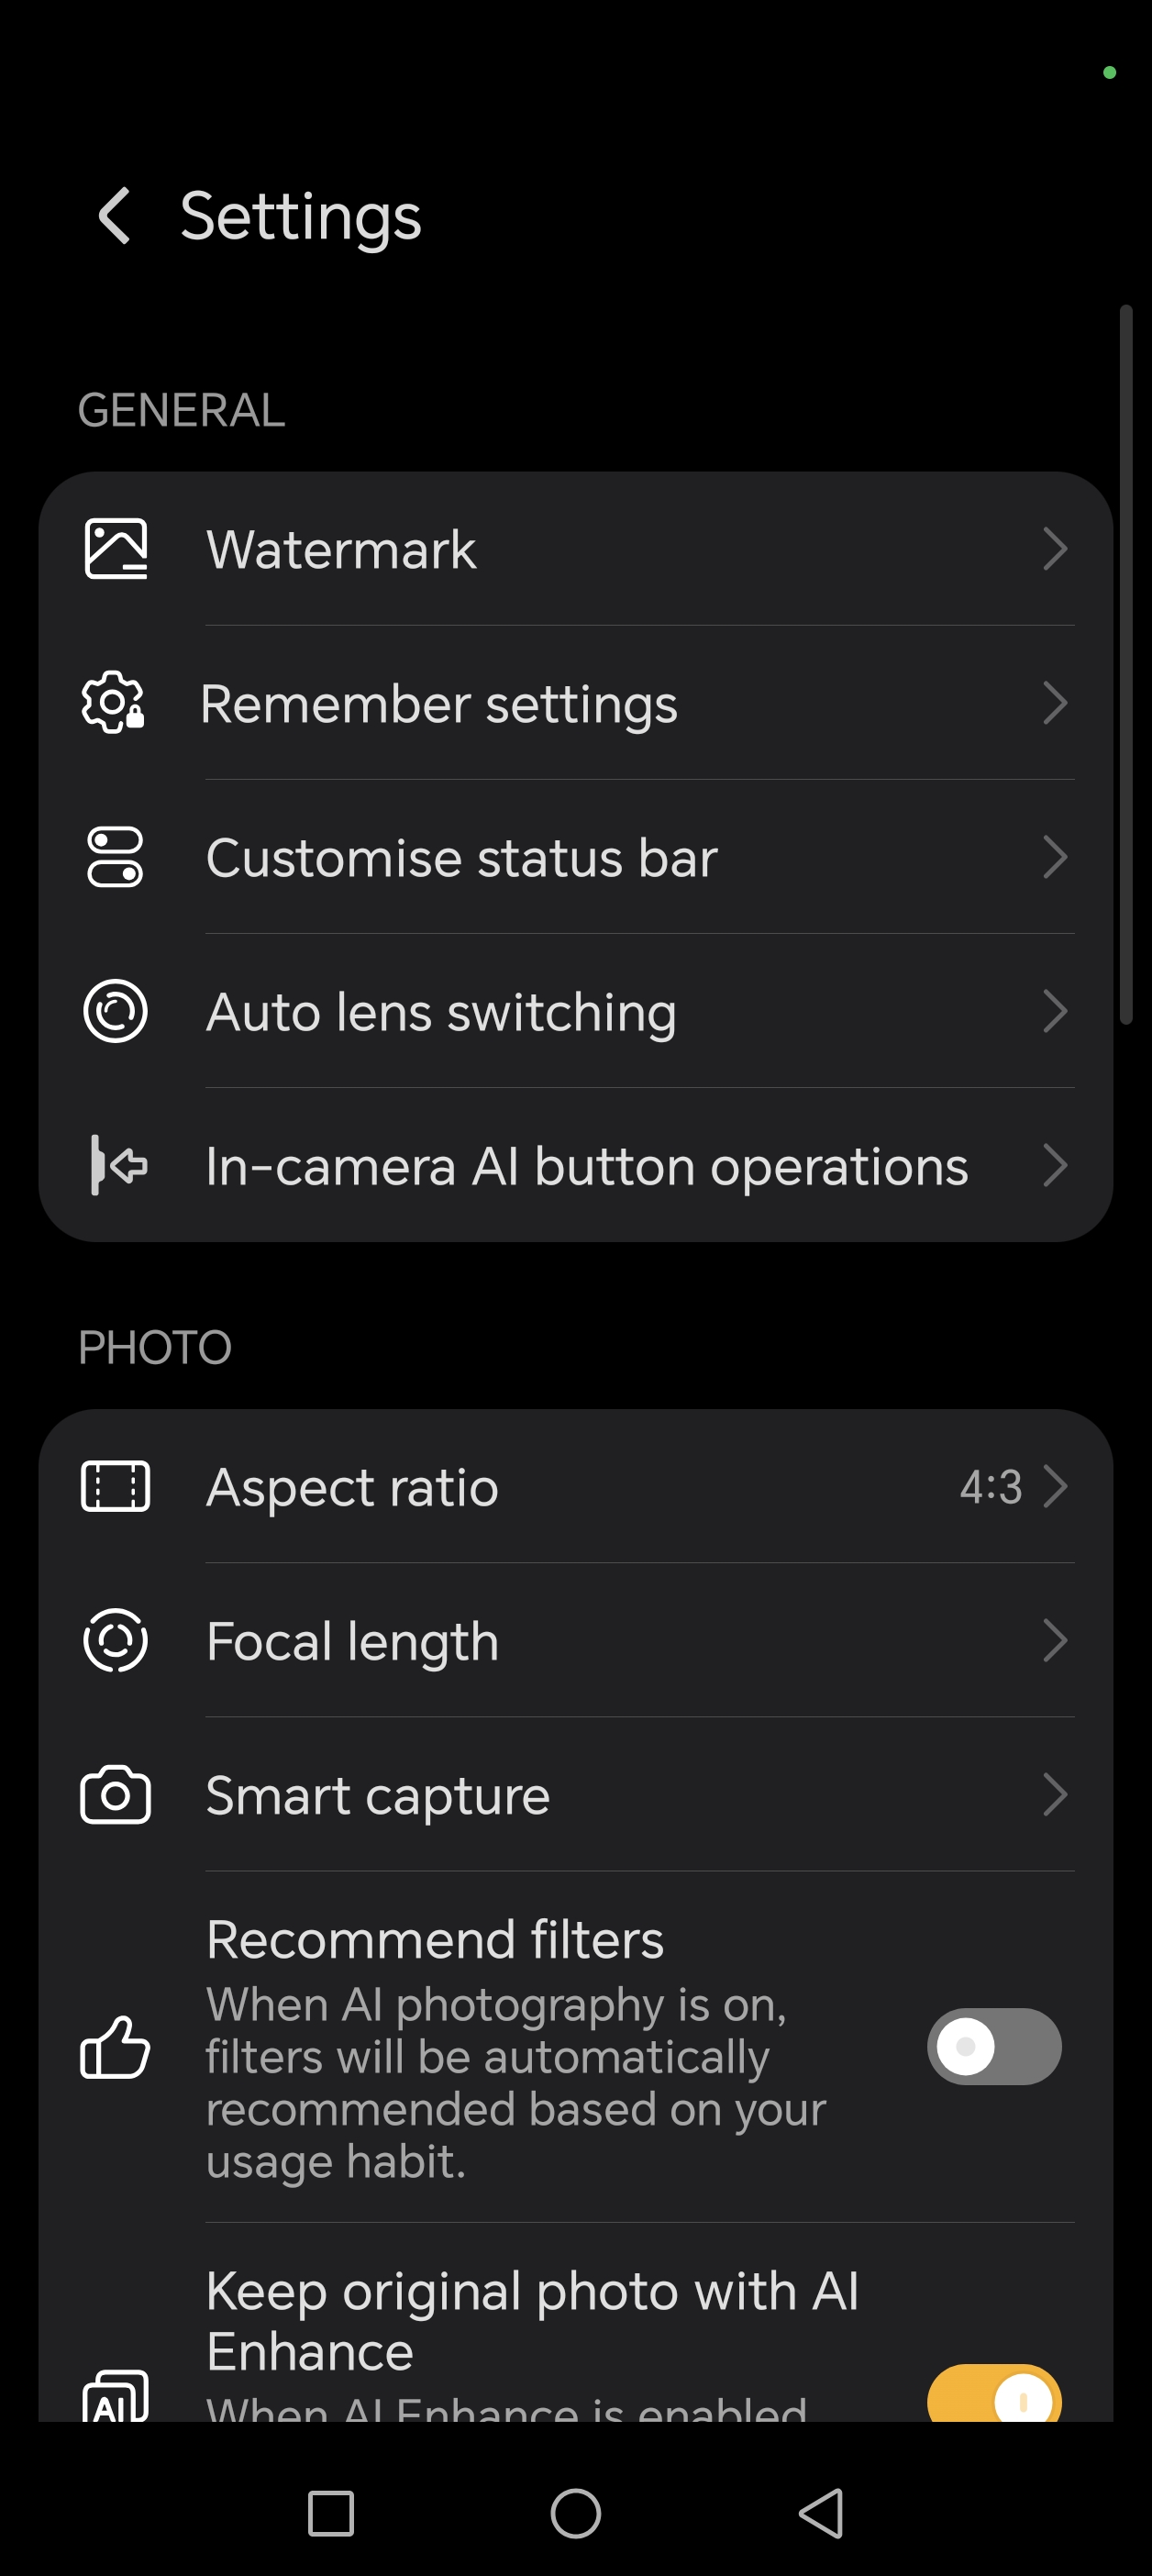Open the Remember settings menu entry
Screen dimensions: 1152x2576
[440, 704]
